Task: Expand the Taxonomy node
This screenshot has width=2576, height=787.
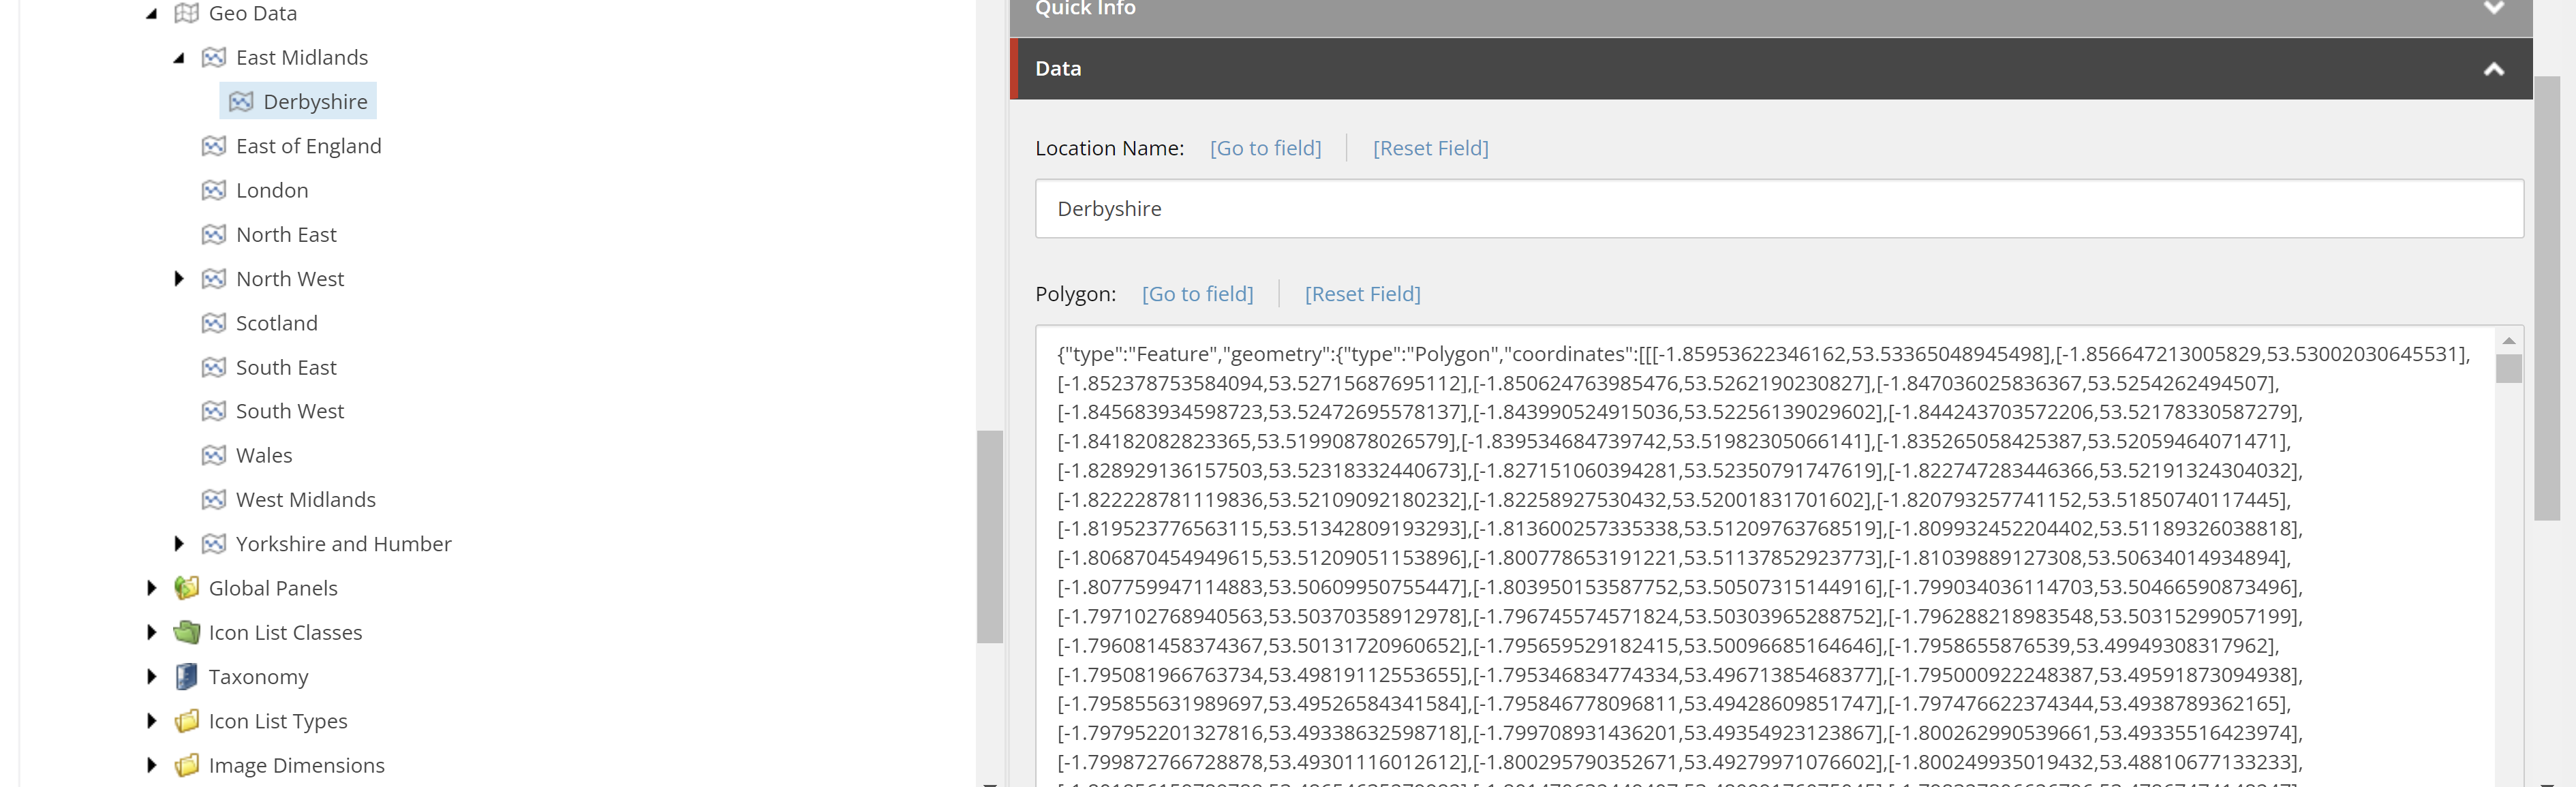Action: coord(151,677)
